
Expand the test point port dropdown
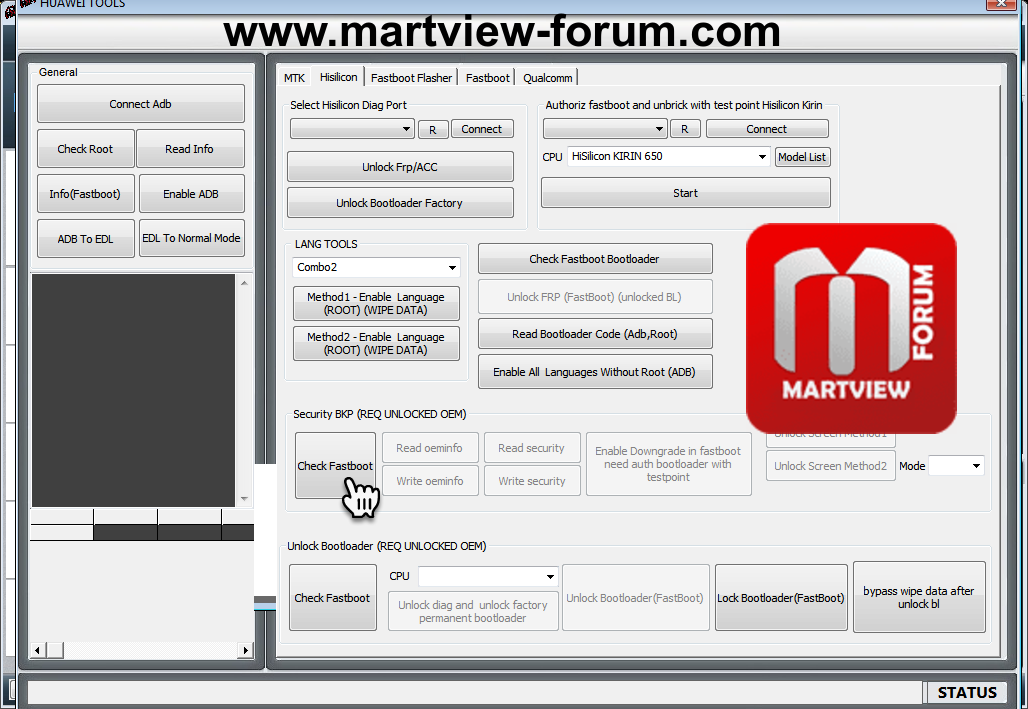[x=604, y=129]
